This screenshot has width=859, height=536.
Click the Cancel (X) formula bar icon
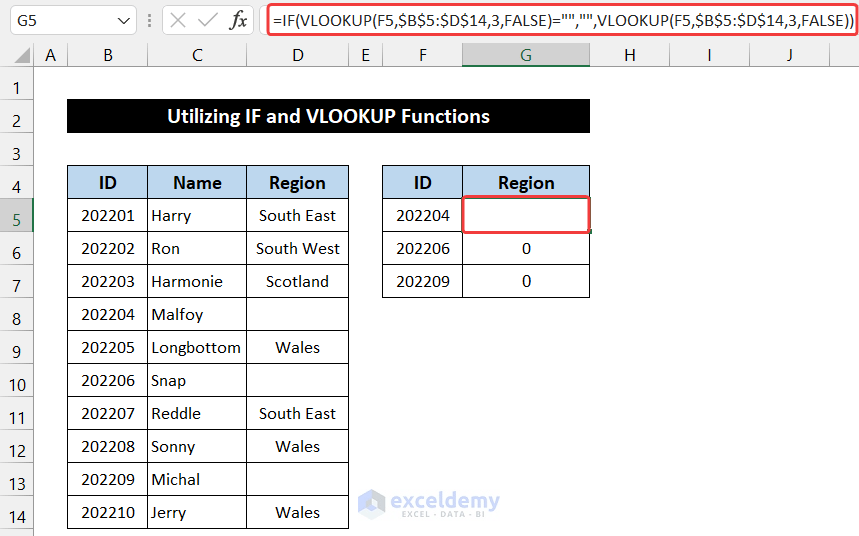(177, 21)
